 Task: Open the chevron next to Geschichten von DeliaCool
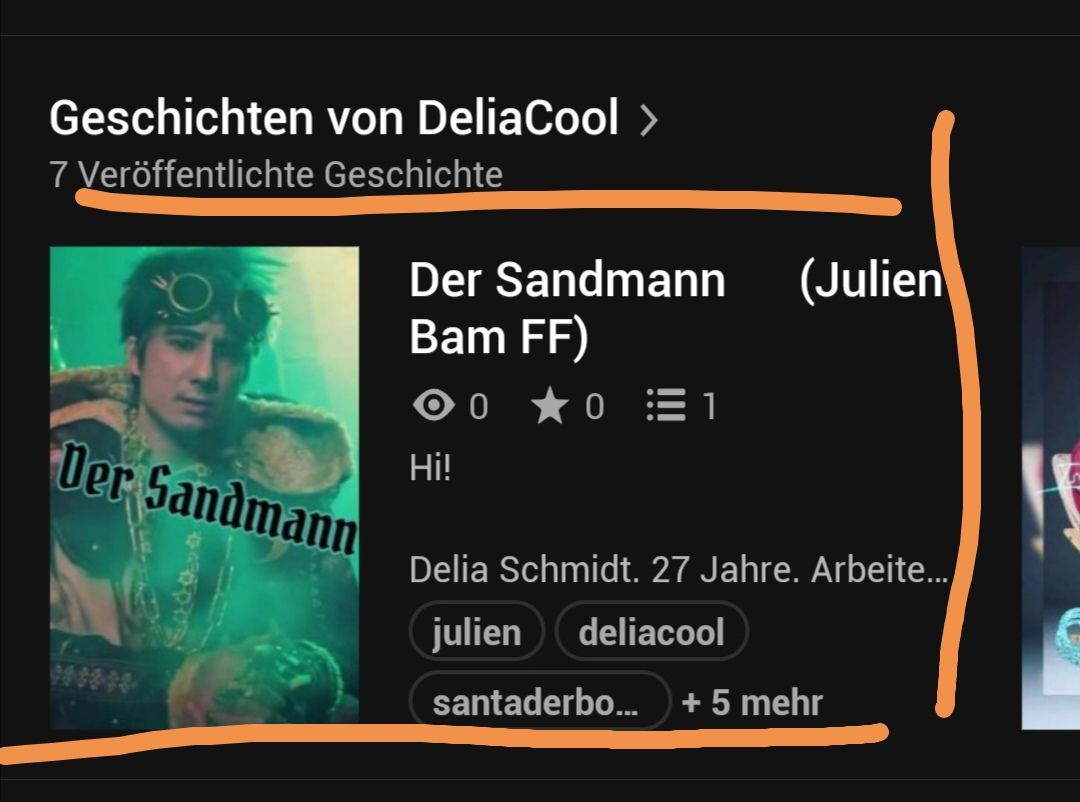click(648, 121)
